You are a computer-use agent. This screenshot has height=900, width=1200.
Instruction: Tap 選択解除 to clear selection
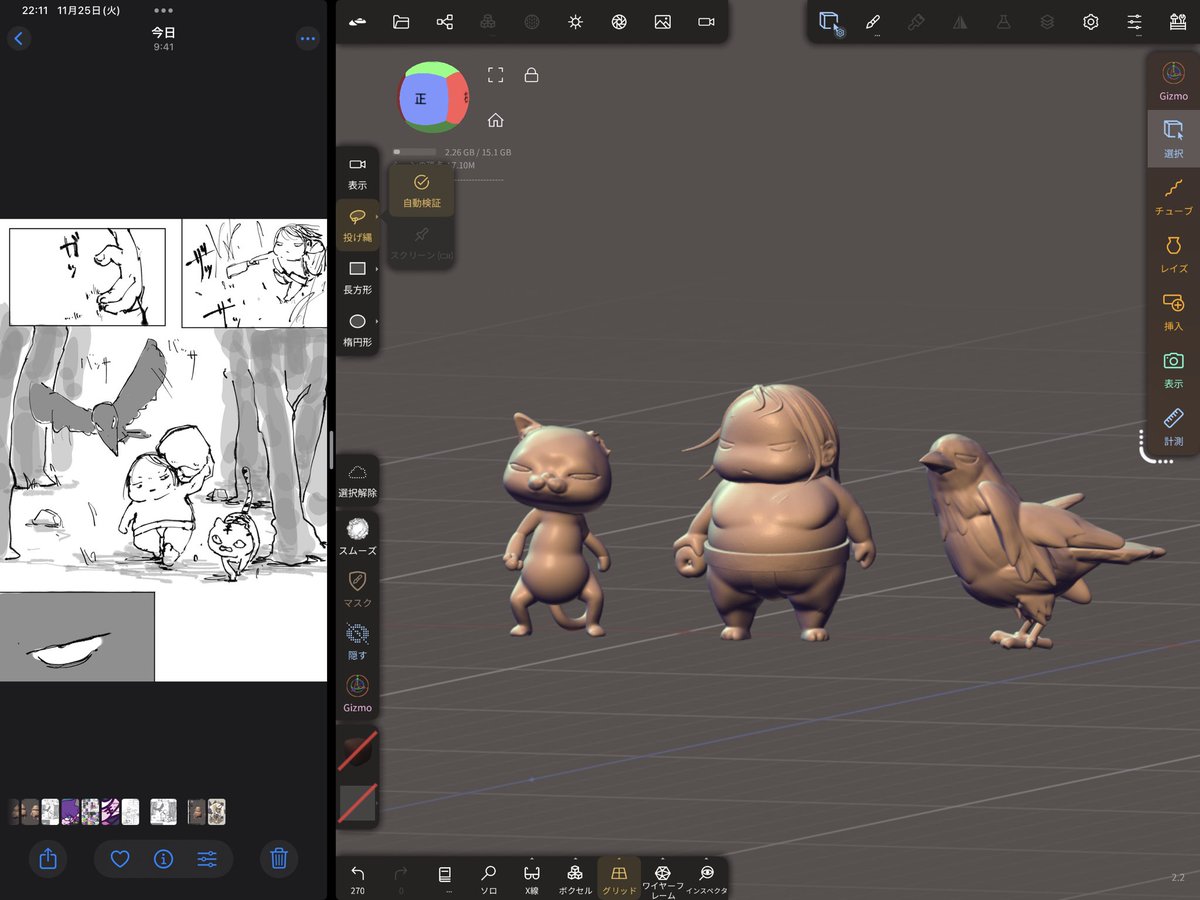tap(357, 481)
